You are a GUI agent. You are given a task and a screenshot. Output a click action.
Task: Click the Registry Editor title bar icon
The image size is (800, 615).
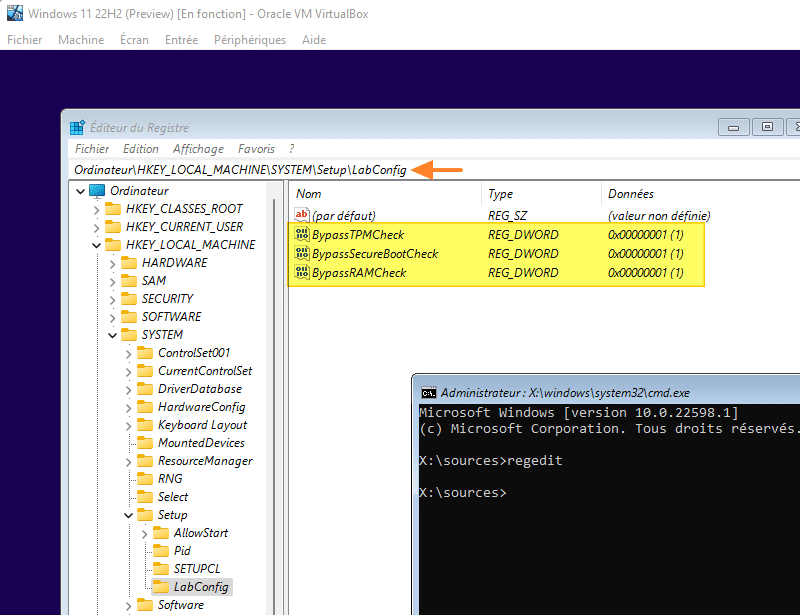pos(77,128)
